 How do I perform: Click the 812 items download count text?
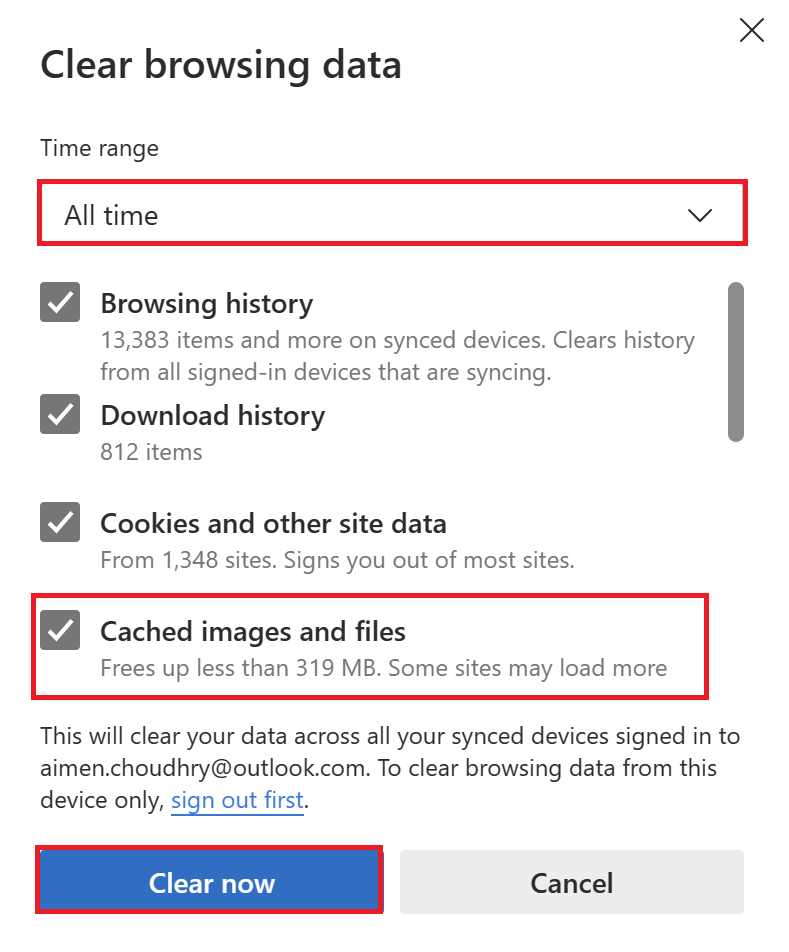tap(151, 452)
